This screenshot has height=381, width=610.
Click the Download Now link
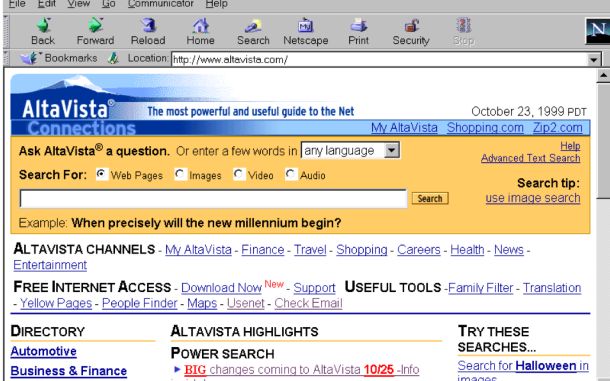click(x=221, y=288)
